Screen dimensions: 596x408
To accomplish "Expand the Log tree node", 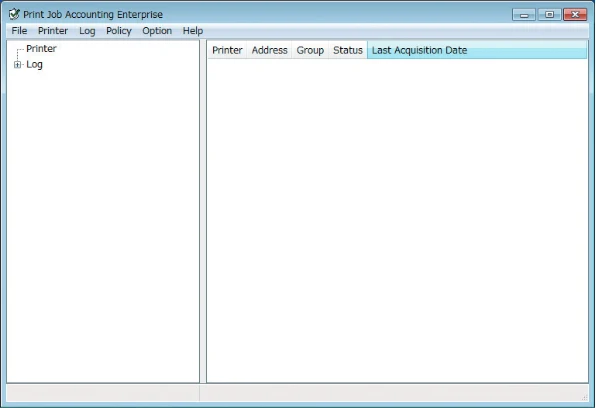I will coord(17,65).
